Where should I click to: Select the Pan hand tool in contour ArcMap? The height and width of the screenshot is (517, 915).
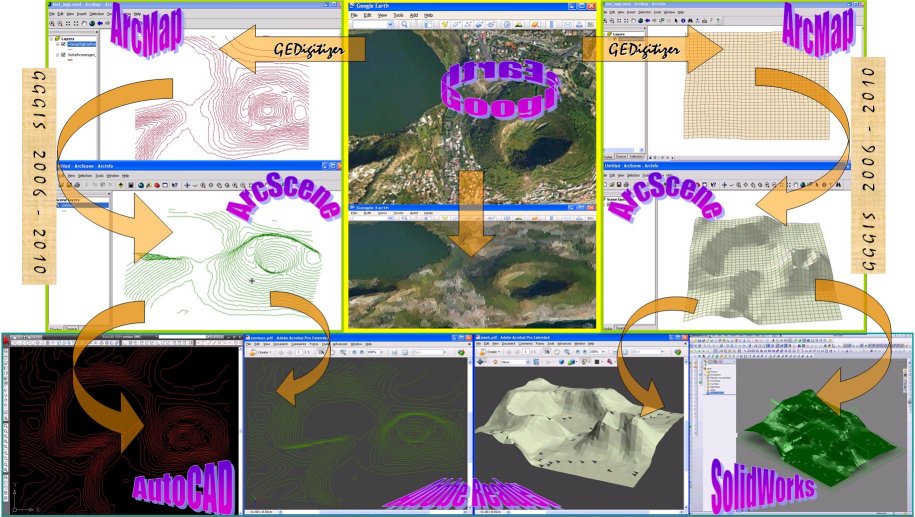tap(85, 23)
